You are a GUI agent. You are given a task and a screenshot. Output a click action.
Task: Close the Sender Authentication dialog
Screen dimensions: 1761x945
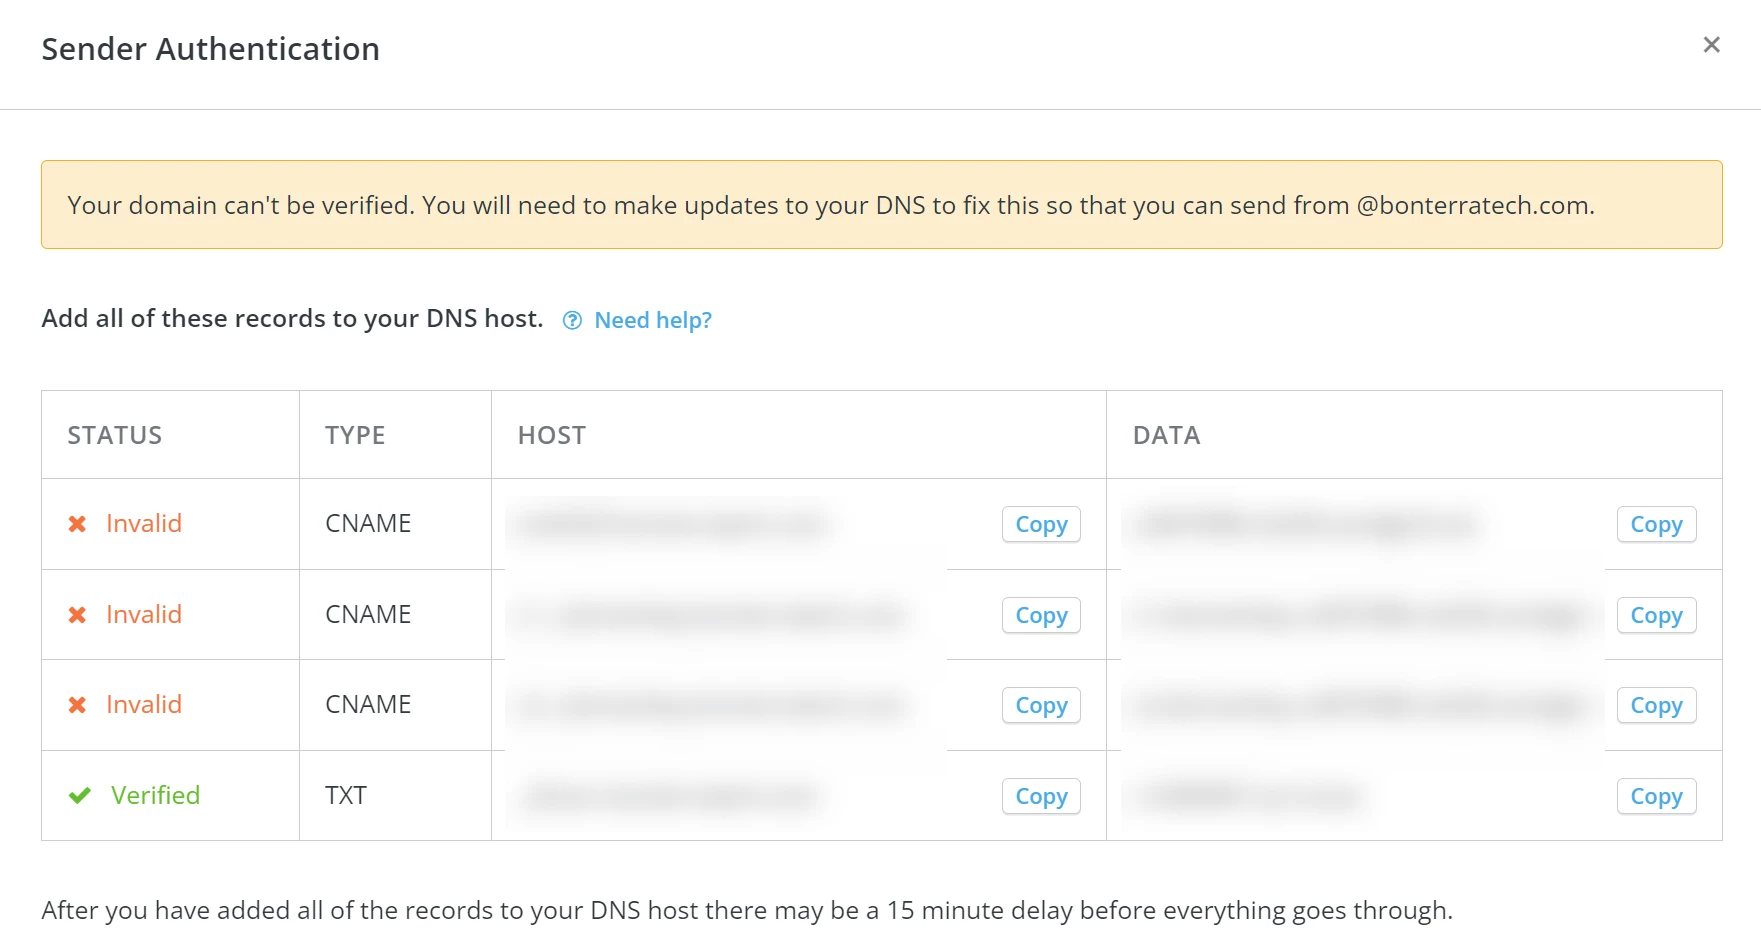tap(1711, 44)
